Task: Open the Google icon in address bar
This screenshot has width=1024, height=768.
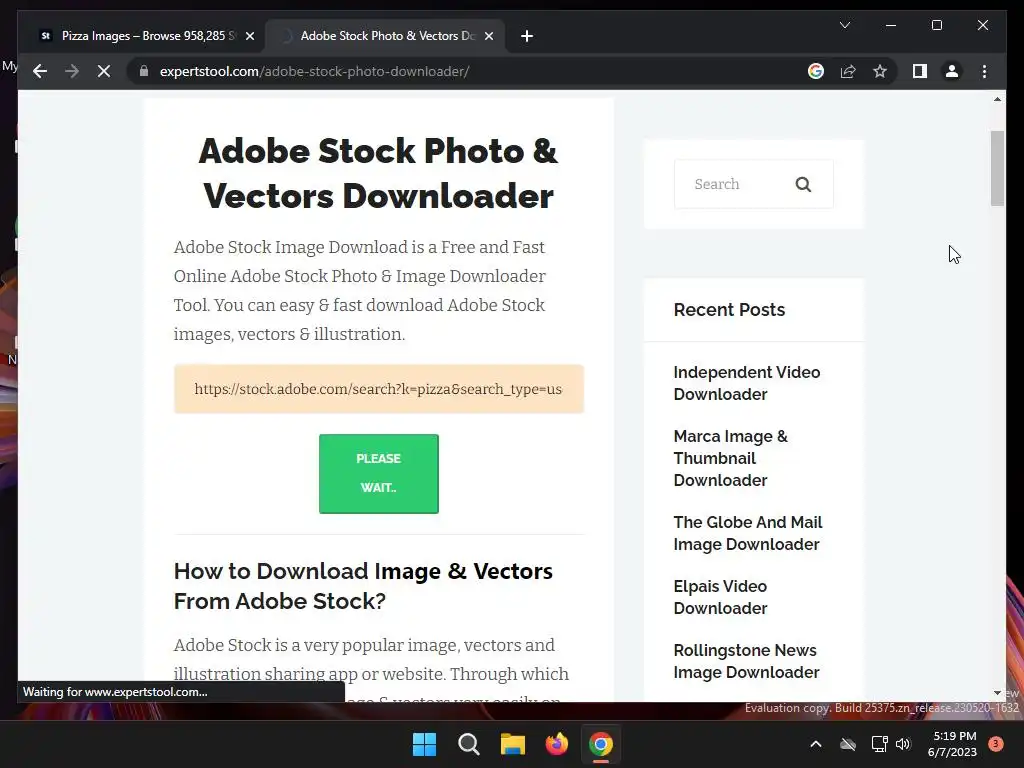Action: click(816, 71)
